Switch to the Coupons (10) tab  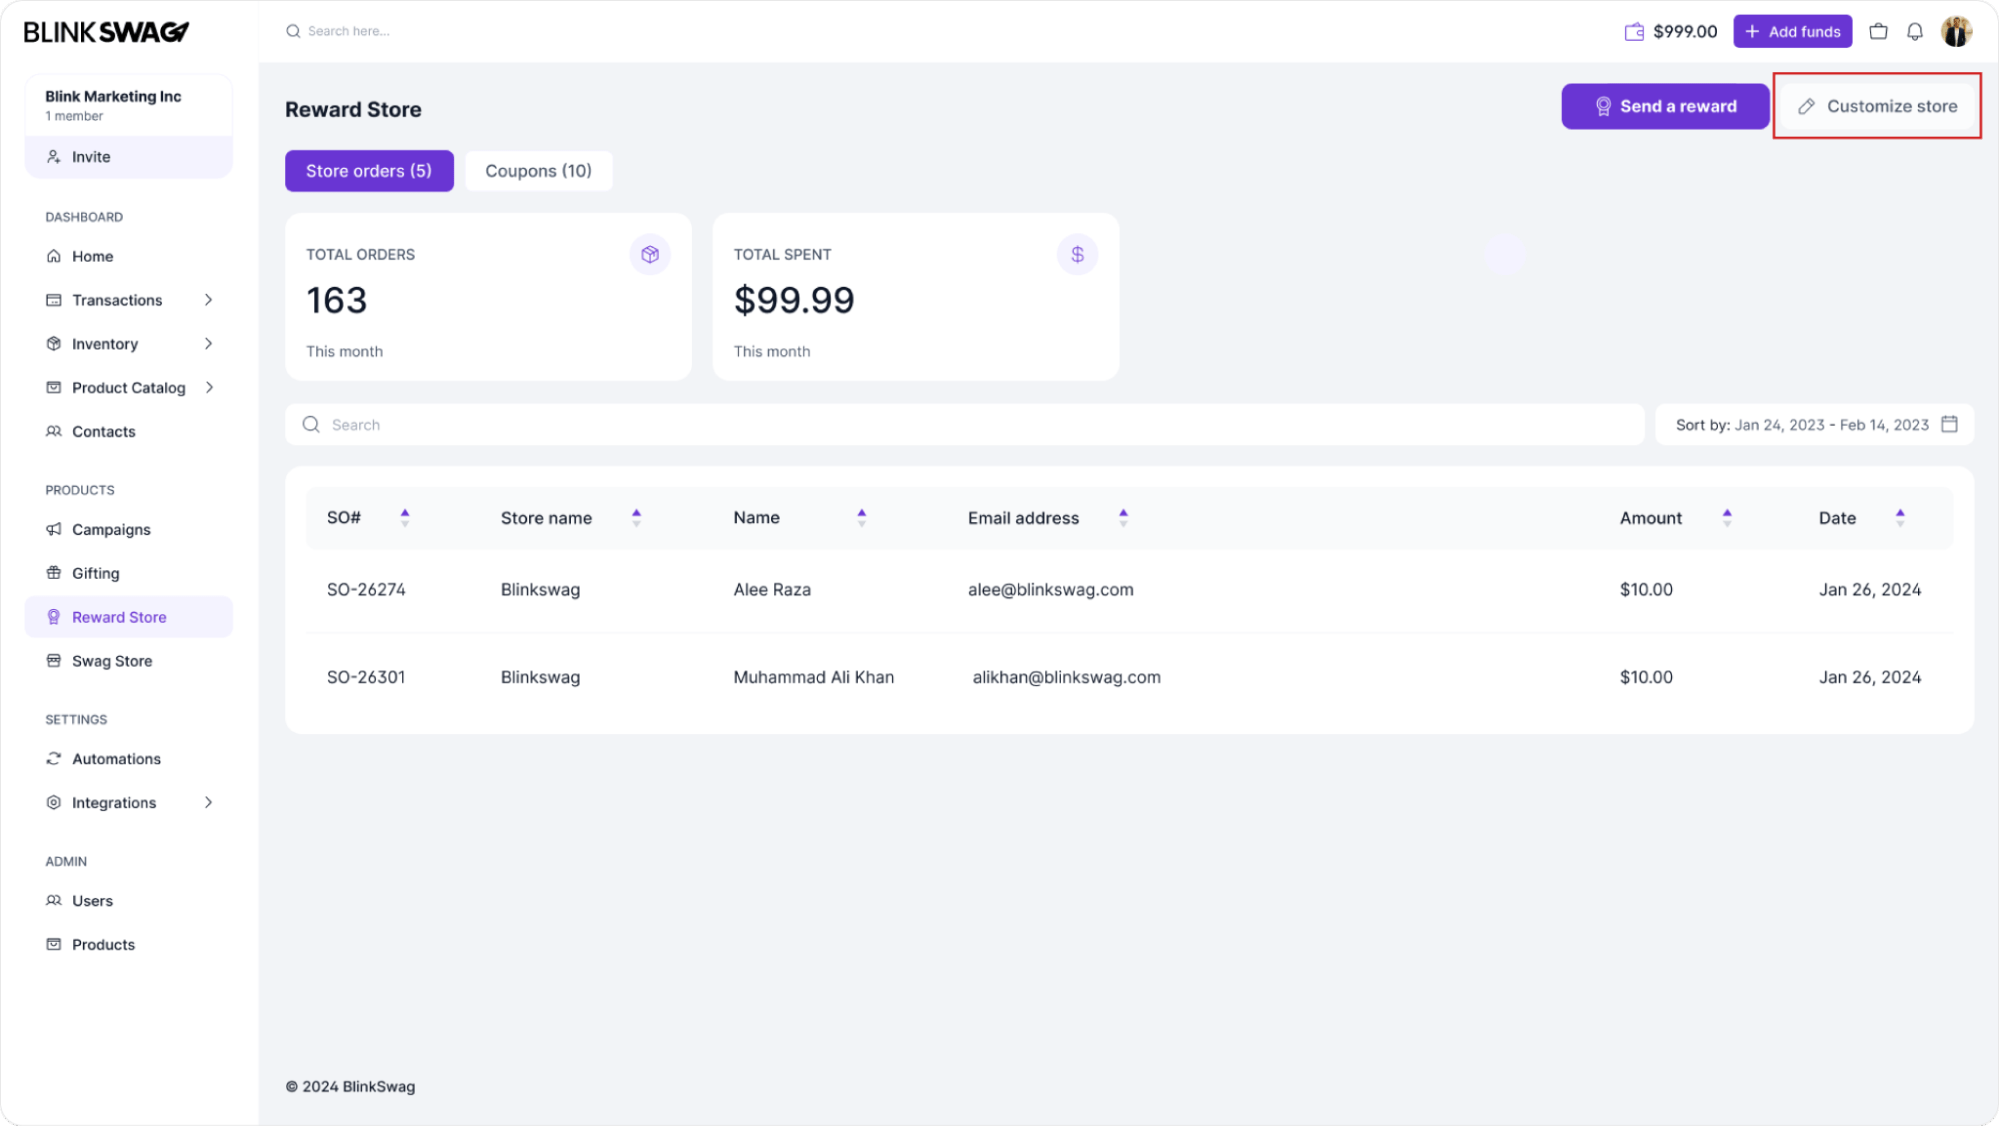coord(538,170)
